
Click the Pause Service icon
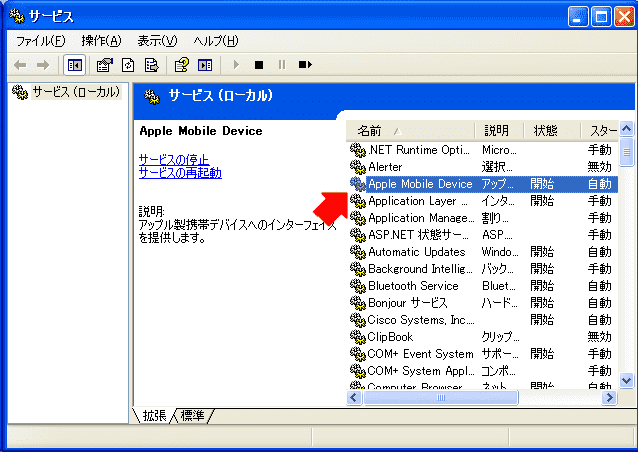coord(282,65)
